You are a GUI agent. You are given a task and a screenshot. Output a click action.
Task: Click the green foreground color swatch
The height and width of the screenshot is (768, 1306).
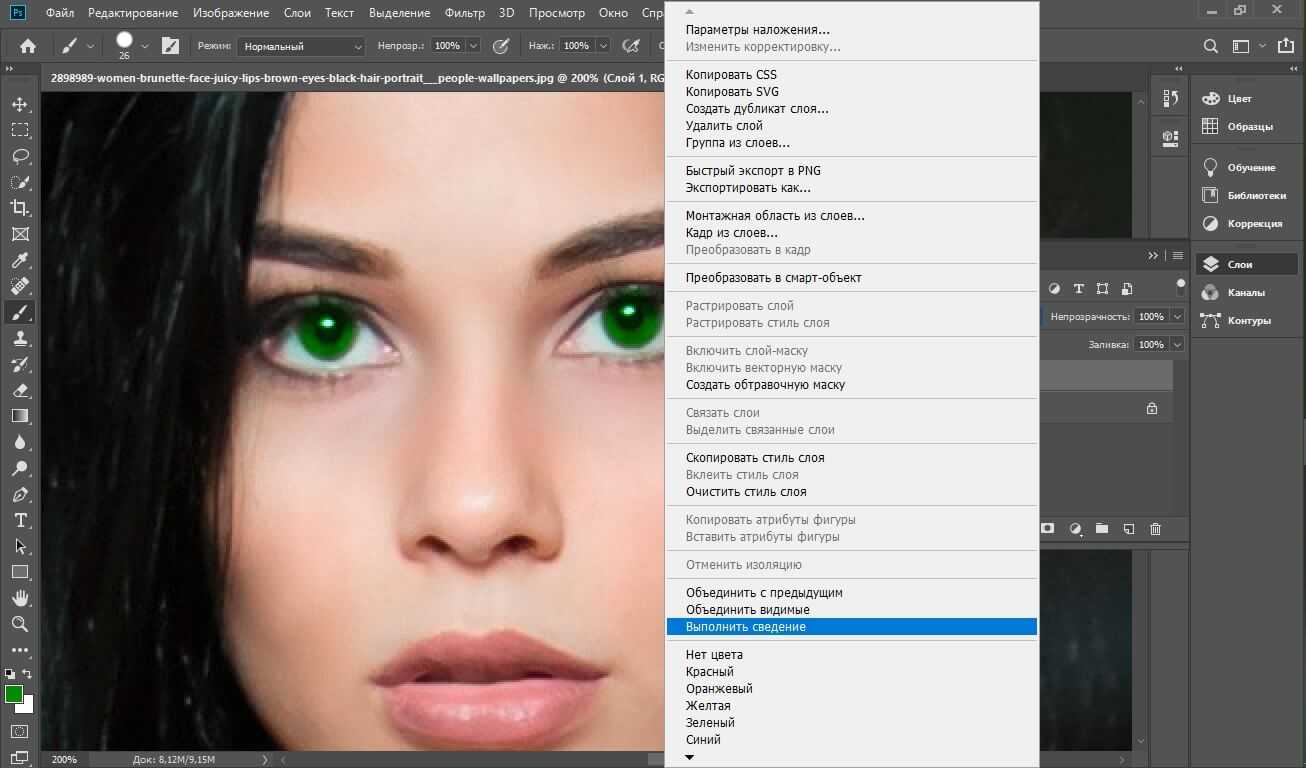[x=14, y=694]
